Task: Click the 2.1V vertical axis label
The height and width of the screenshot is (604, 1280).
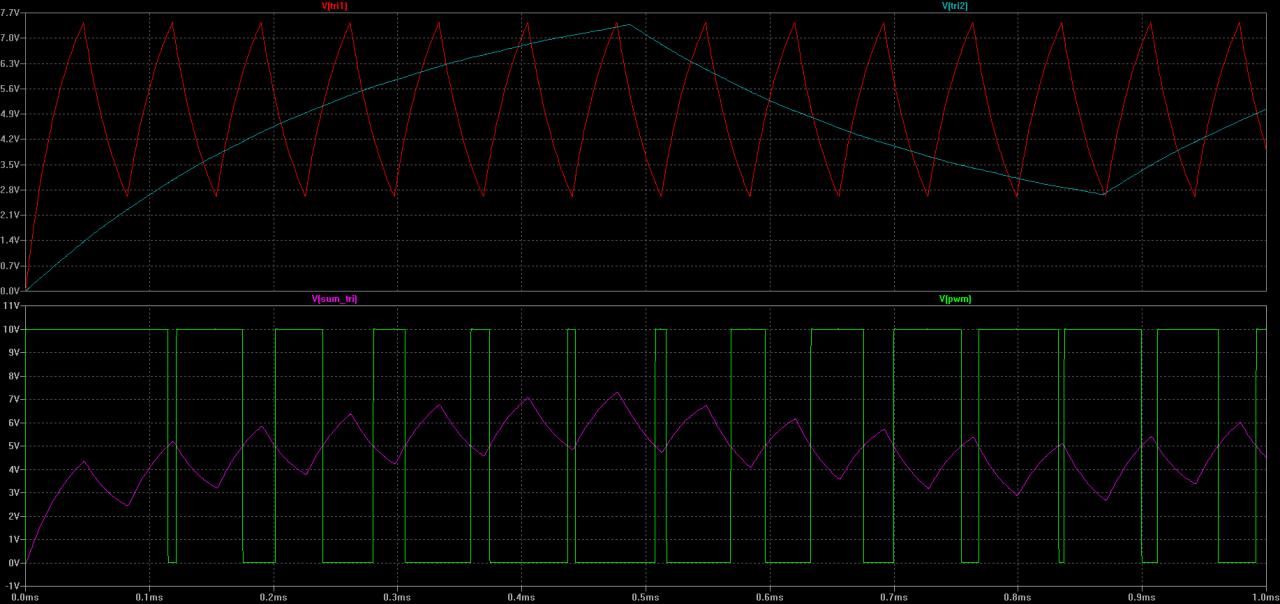Action: point(11,215)
